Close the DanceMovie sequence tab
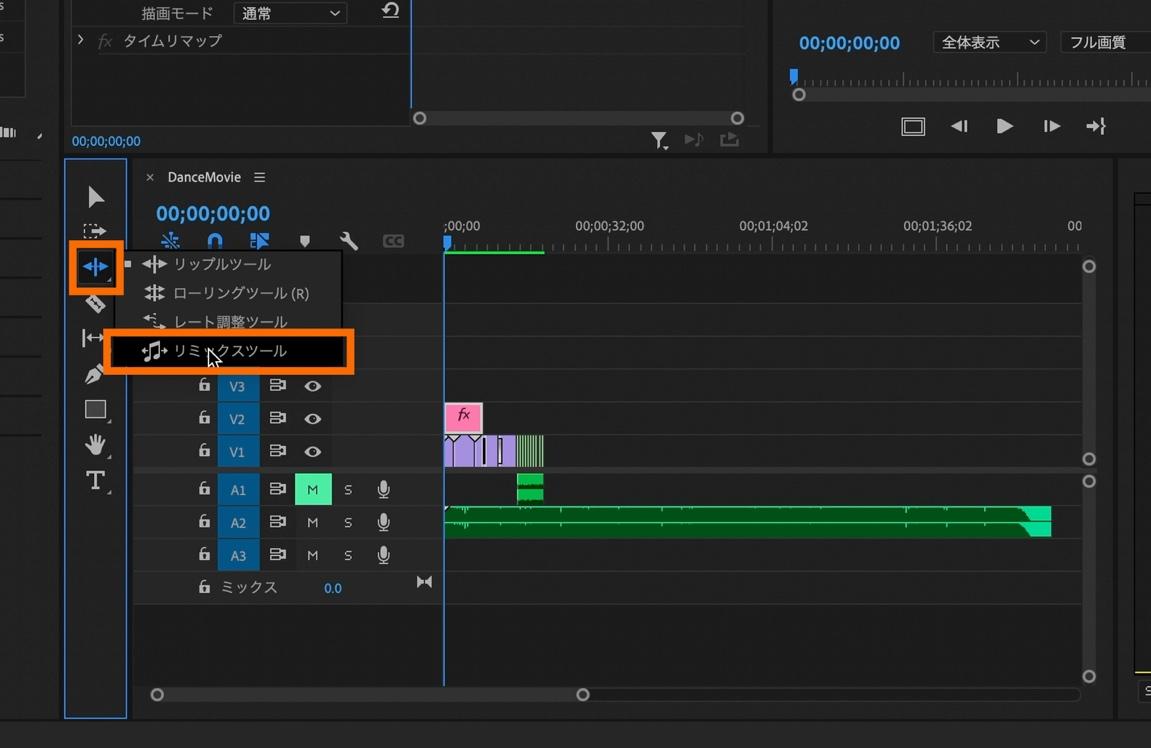The width and height of the screenshot is (1151, 748). coord(150,178)
